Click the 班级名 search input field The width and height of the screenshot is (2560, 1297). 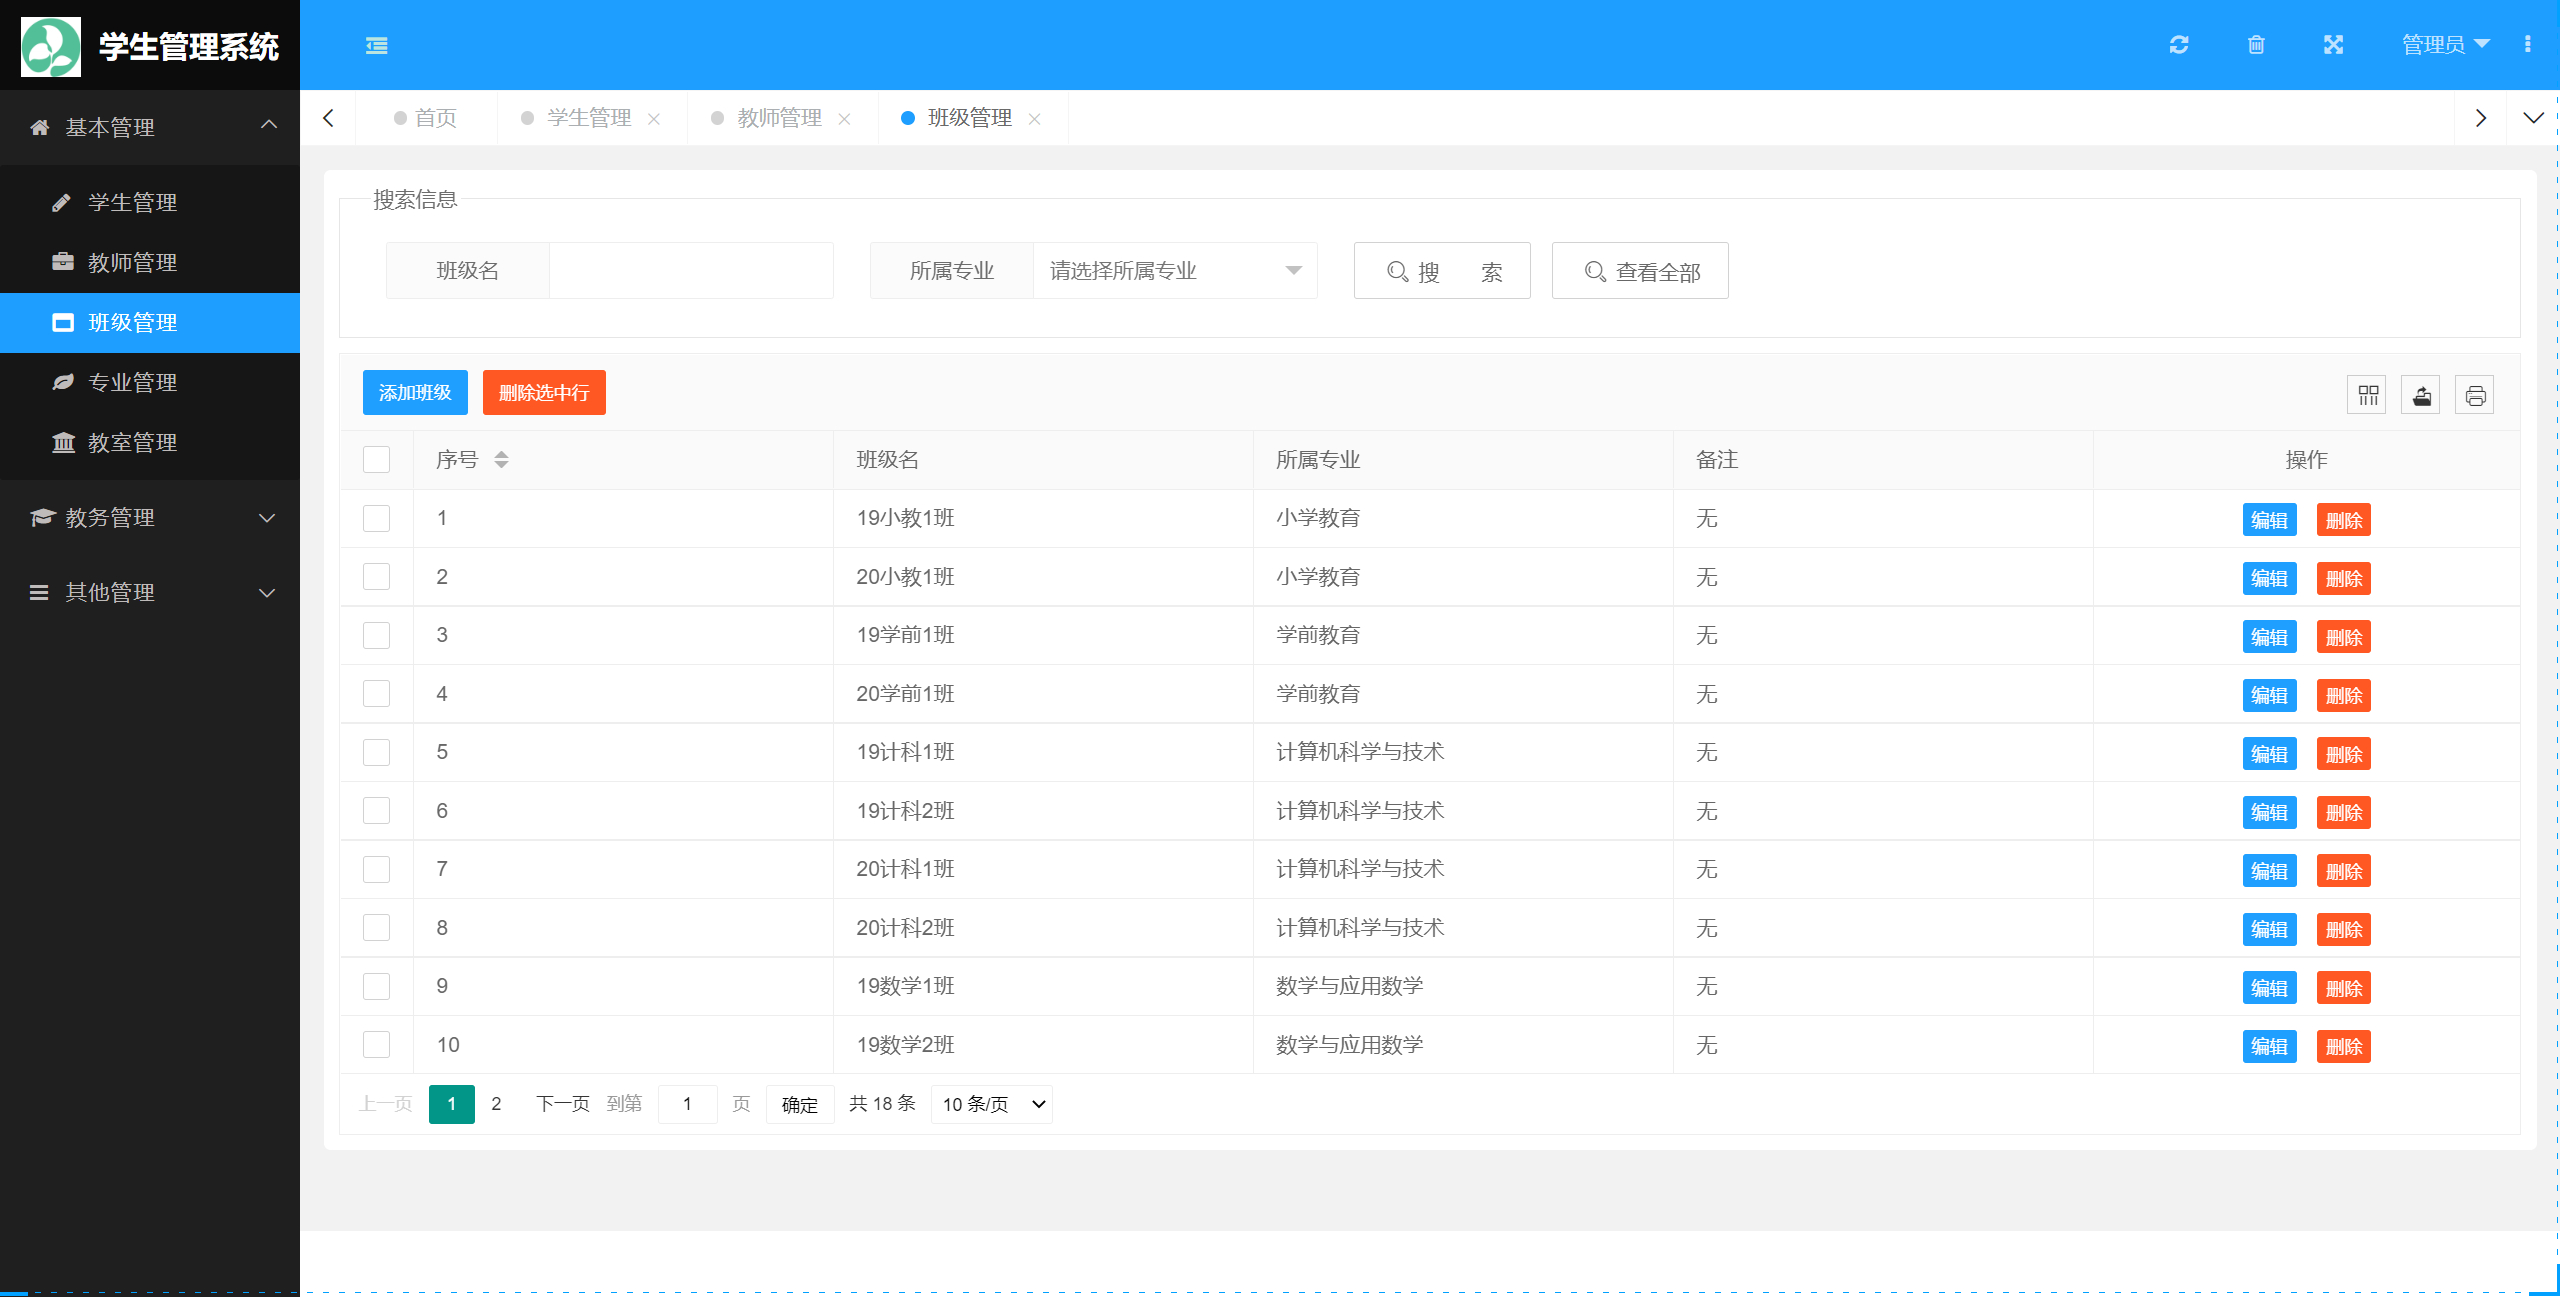pyautogui.click(x=691, y=271)
